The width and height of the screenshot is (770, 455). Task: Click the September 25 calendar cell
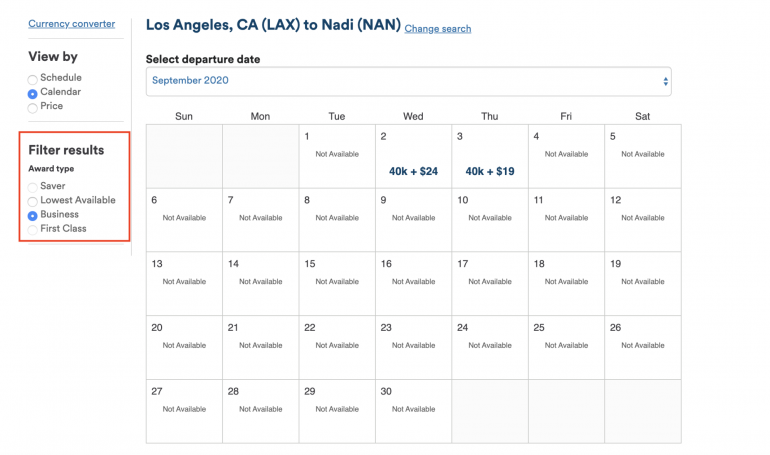pyautogui.click(x=566, y=347)
